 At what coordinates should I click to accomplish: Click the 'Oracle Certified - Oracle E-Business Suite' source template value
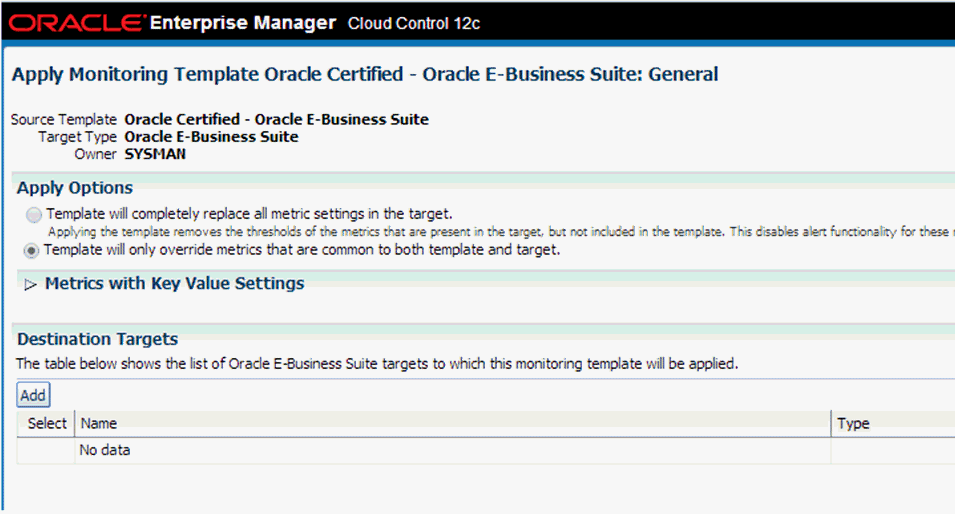(277, 119)
